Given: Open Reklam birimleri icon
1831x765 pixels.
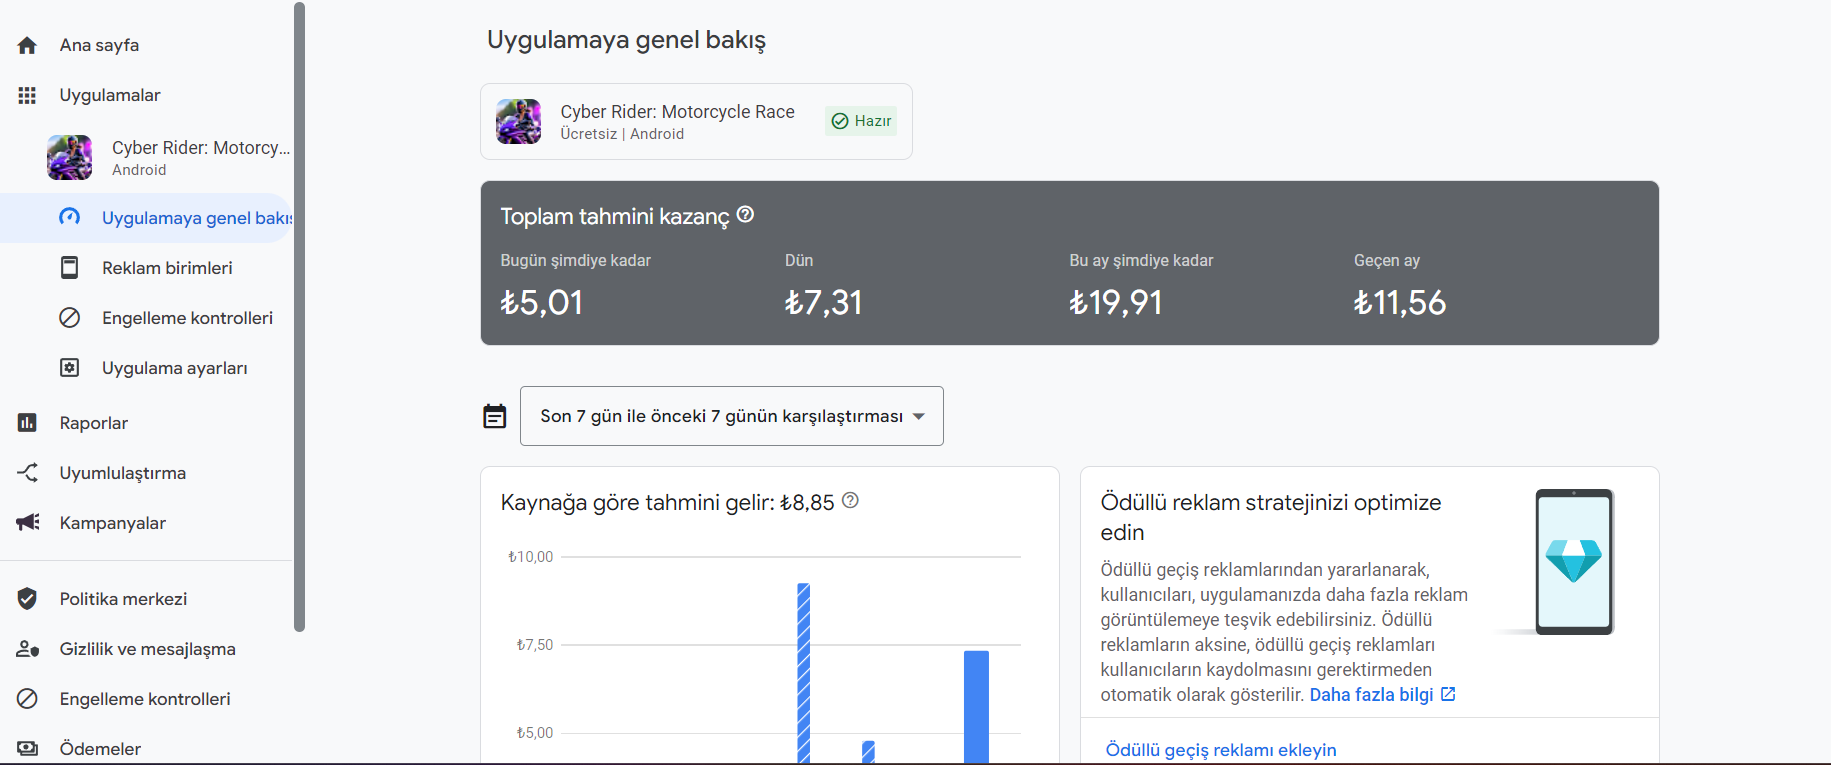Looking at the screenshot, I should tap(69, 267).
